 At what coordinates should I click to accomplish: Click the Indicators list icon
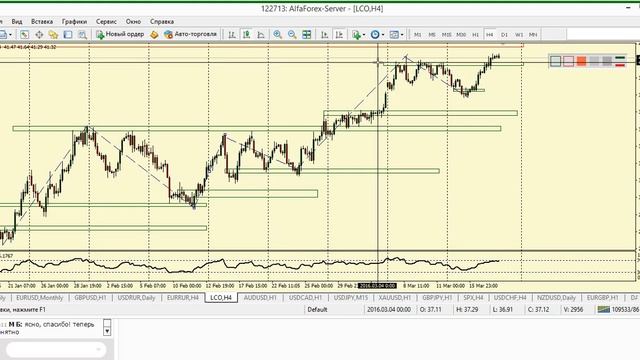pyautogui.click(x=356, y=35)
